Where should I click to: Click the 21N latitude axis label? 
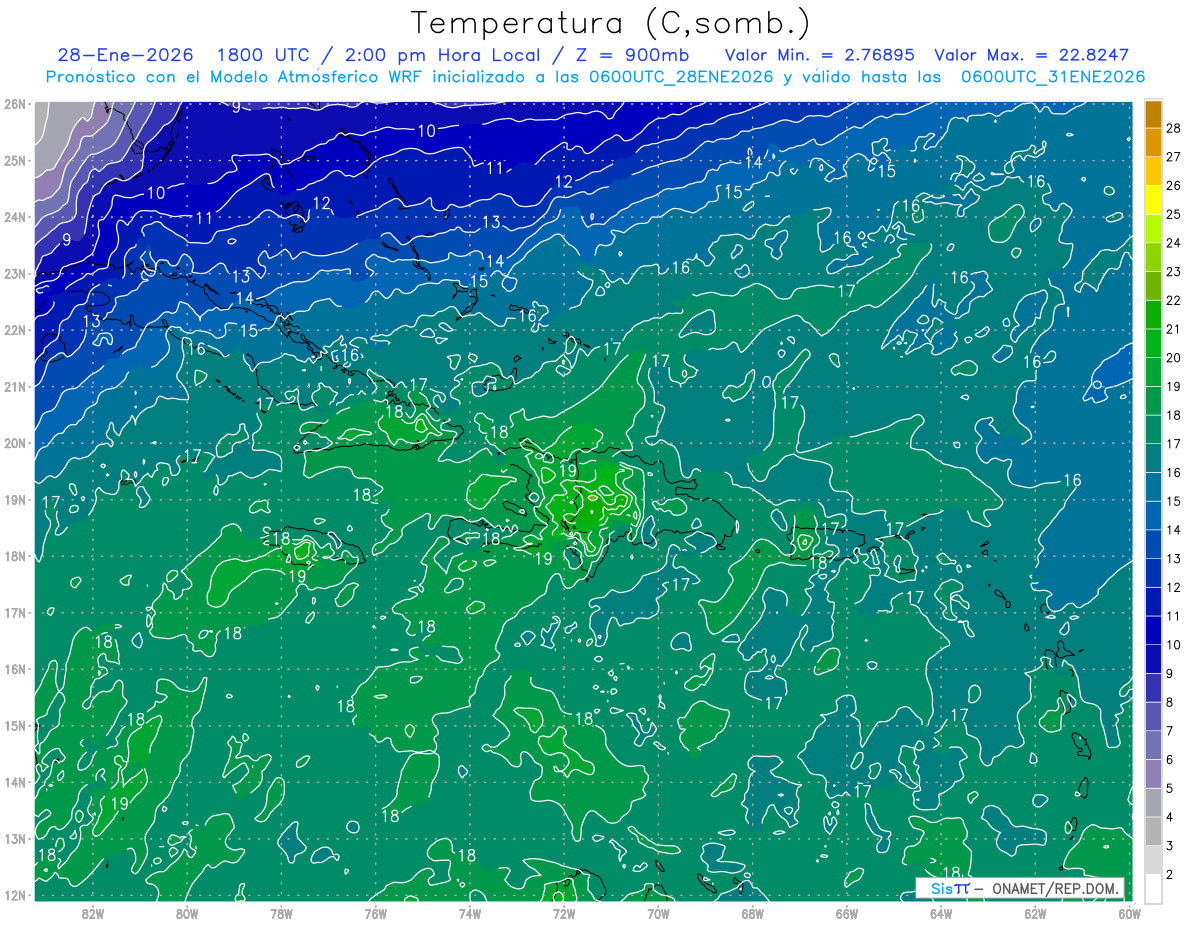click(15, 387)
